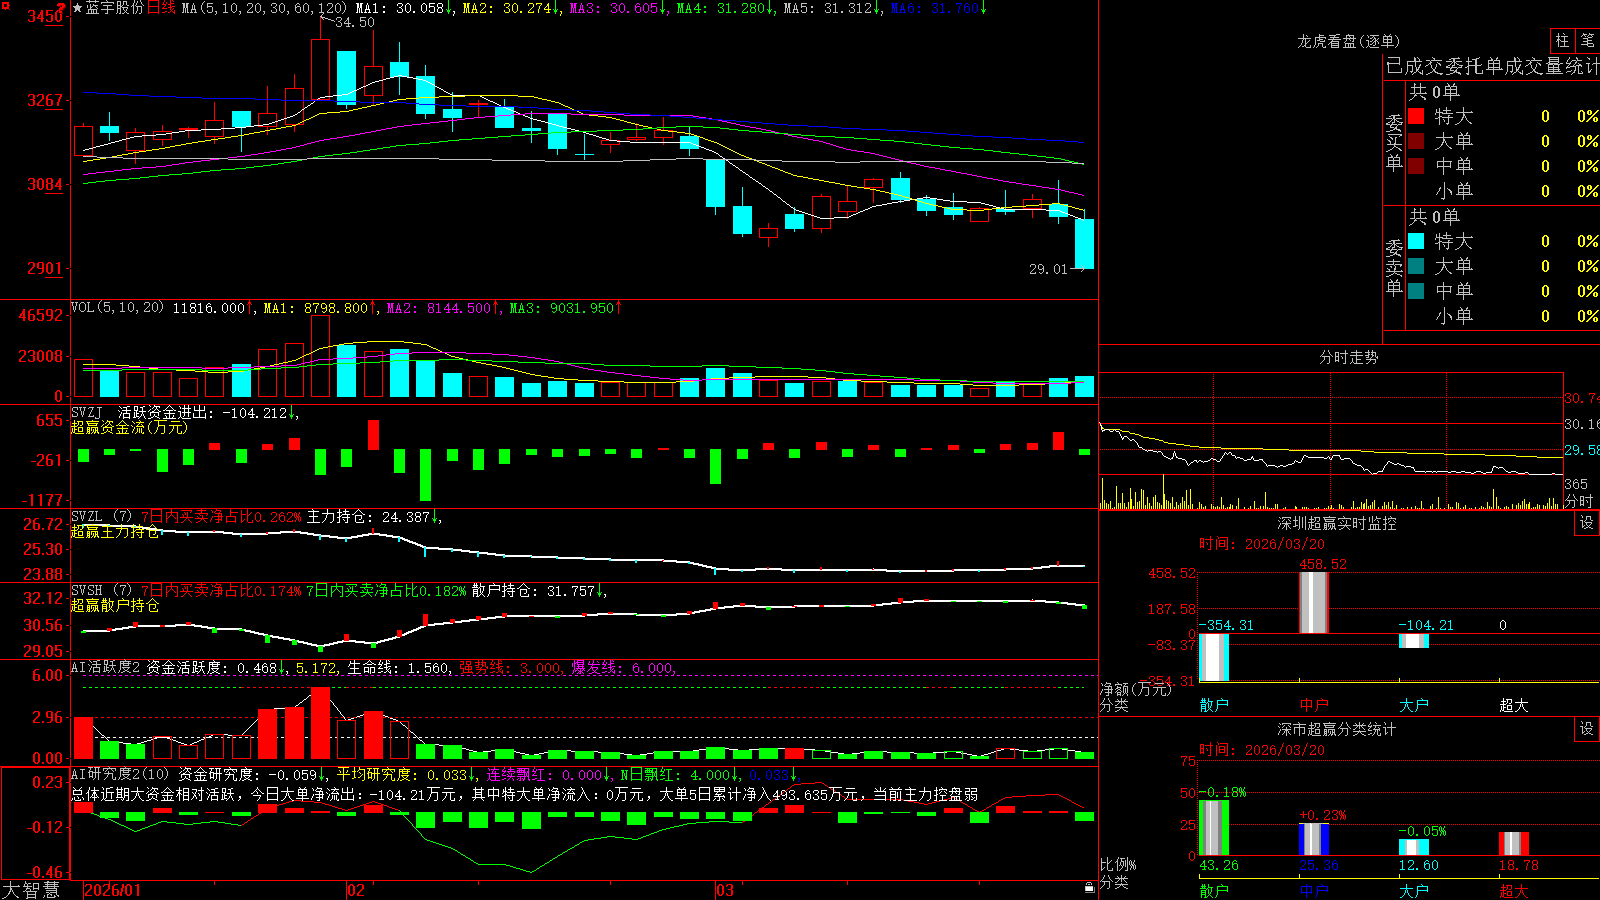Click the cyan 大户 12.60 ratio bar
The image size is (1600, 900).
coord(1414,847)
